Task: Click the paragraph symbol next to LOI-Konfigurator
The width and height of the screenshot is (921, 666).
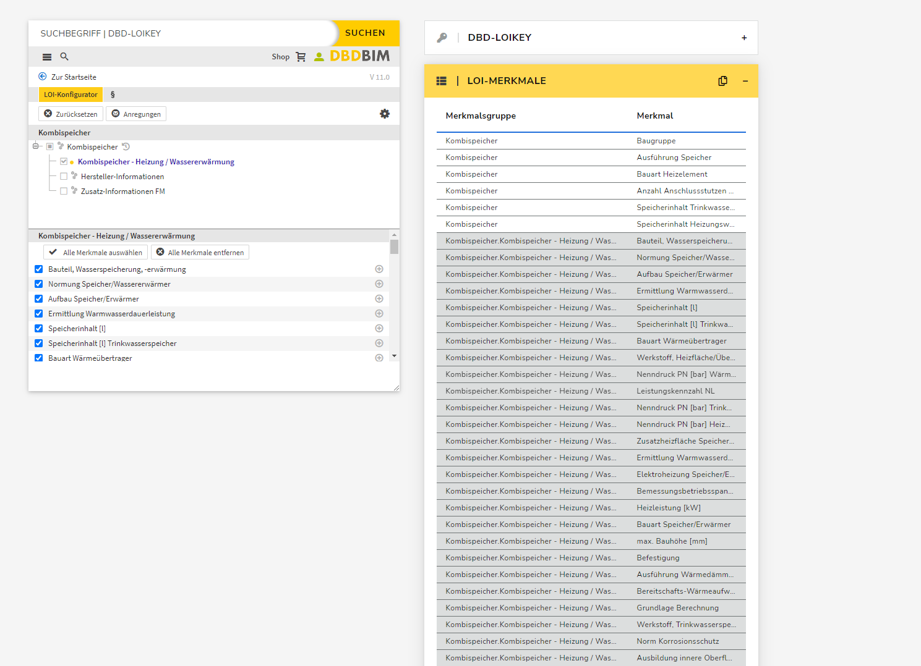Action: (113, 95)
